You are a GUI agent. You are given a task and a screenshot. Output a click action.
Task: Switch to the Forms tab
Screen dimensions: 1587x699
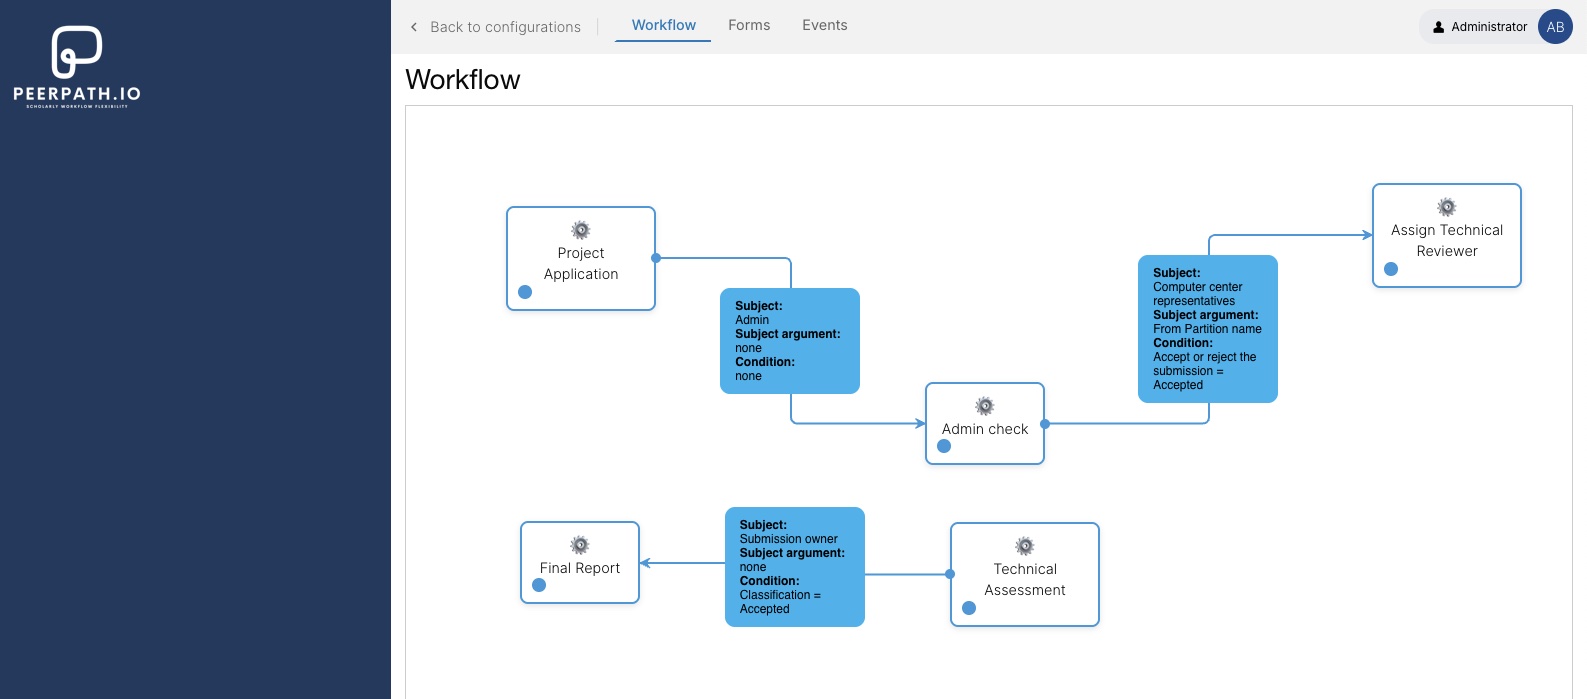749,25
